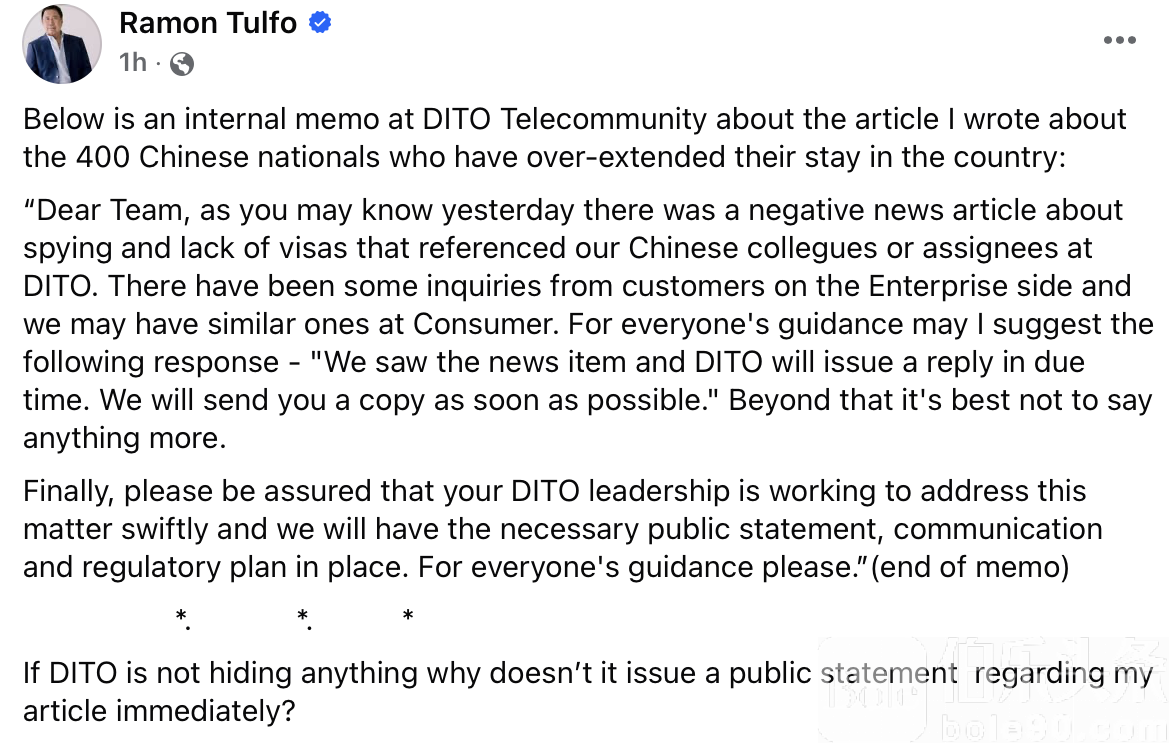Click the first asterisk in separator row
This screenshot has height=748, width=1174.
pyautogui.click(x=183, y=618)
